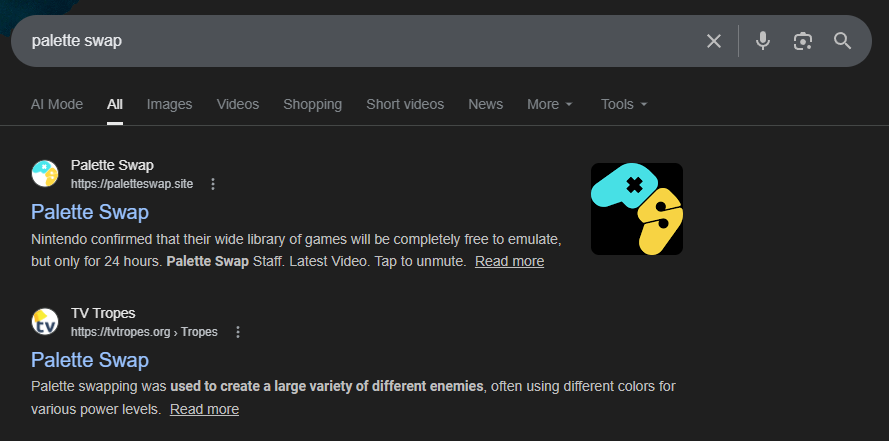Click the 'TV Tropes' site name text
889x441 pixels.
103,313
